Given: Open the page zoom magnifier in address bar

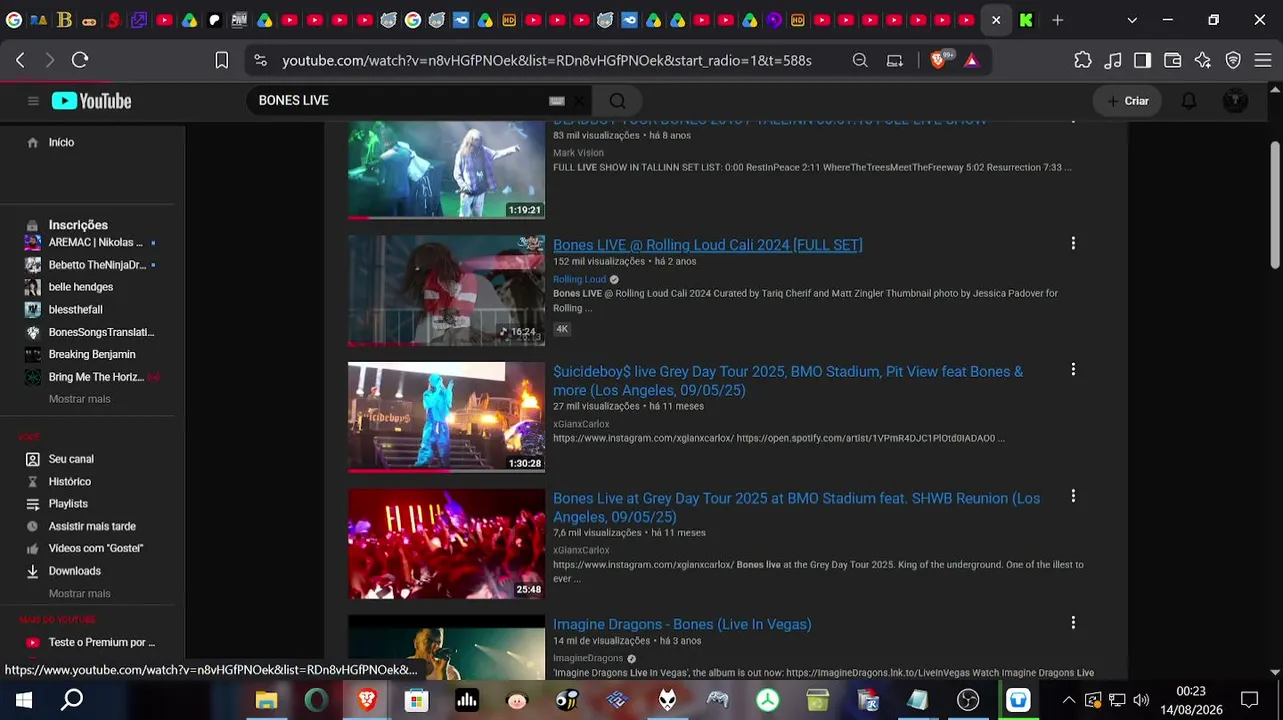Looking at the screenshot, I should point(860,61).
